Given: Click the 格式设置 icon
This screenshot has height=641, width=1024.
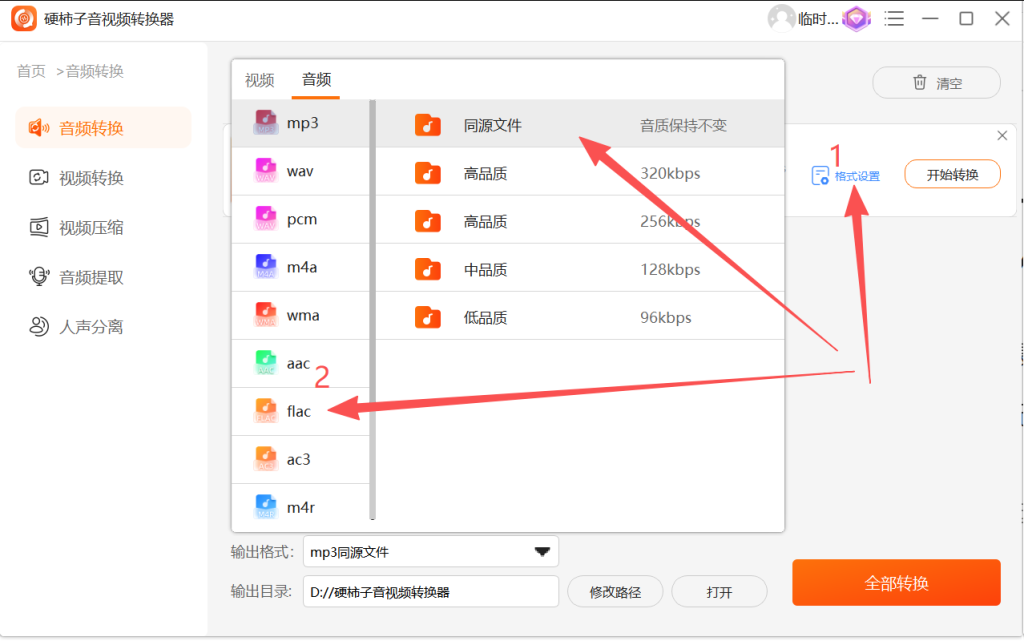Looking at the screenshot, I should [820, 176].
